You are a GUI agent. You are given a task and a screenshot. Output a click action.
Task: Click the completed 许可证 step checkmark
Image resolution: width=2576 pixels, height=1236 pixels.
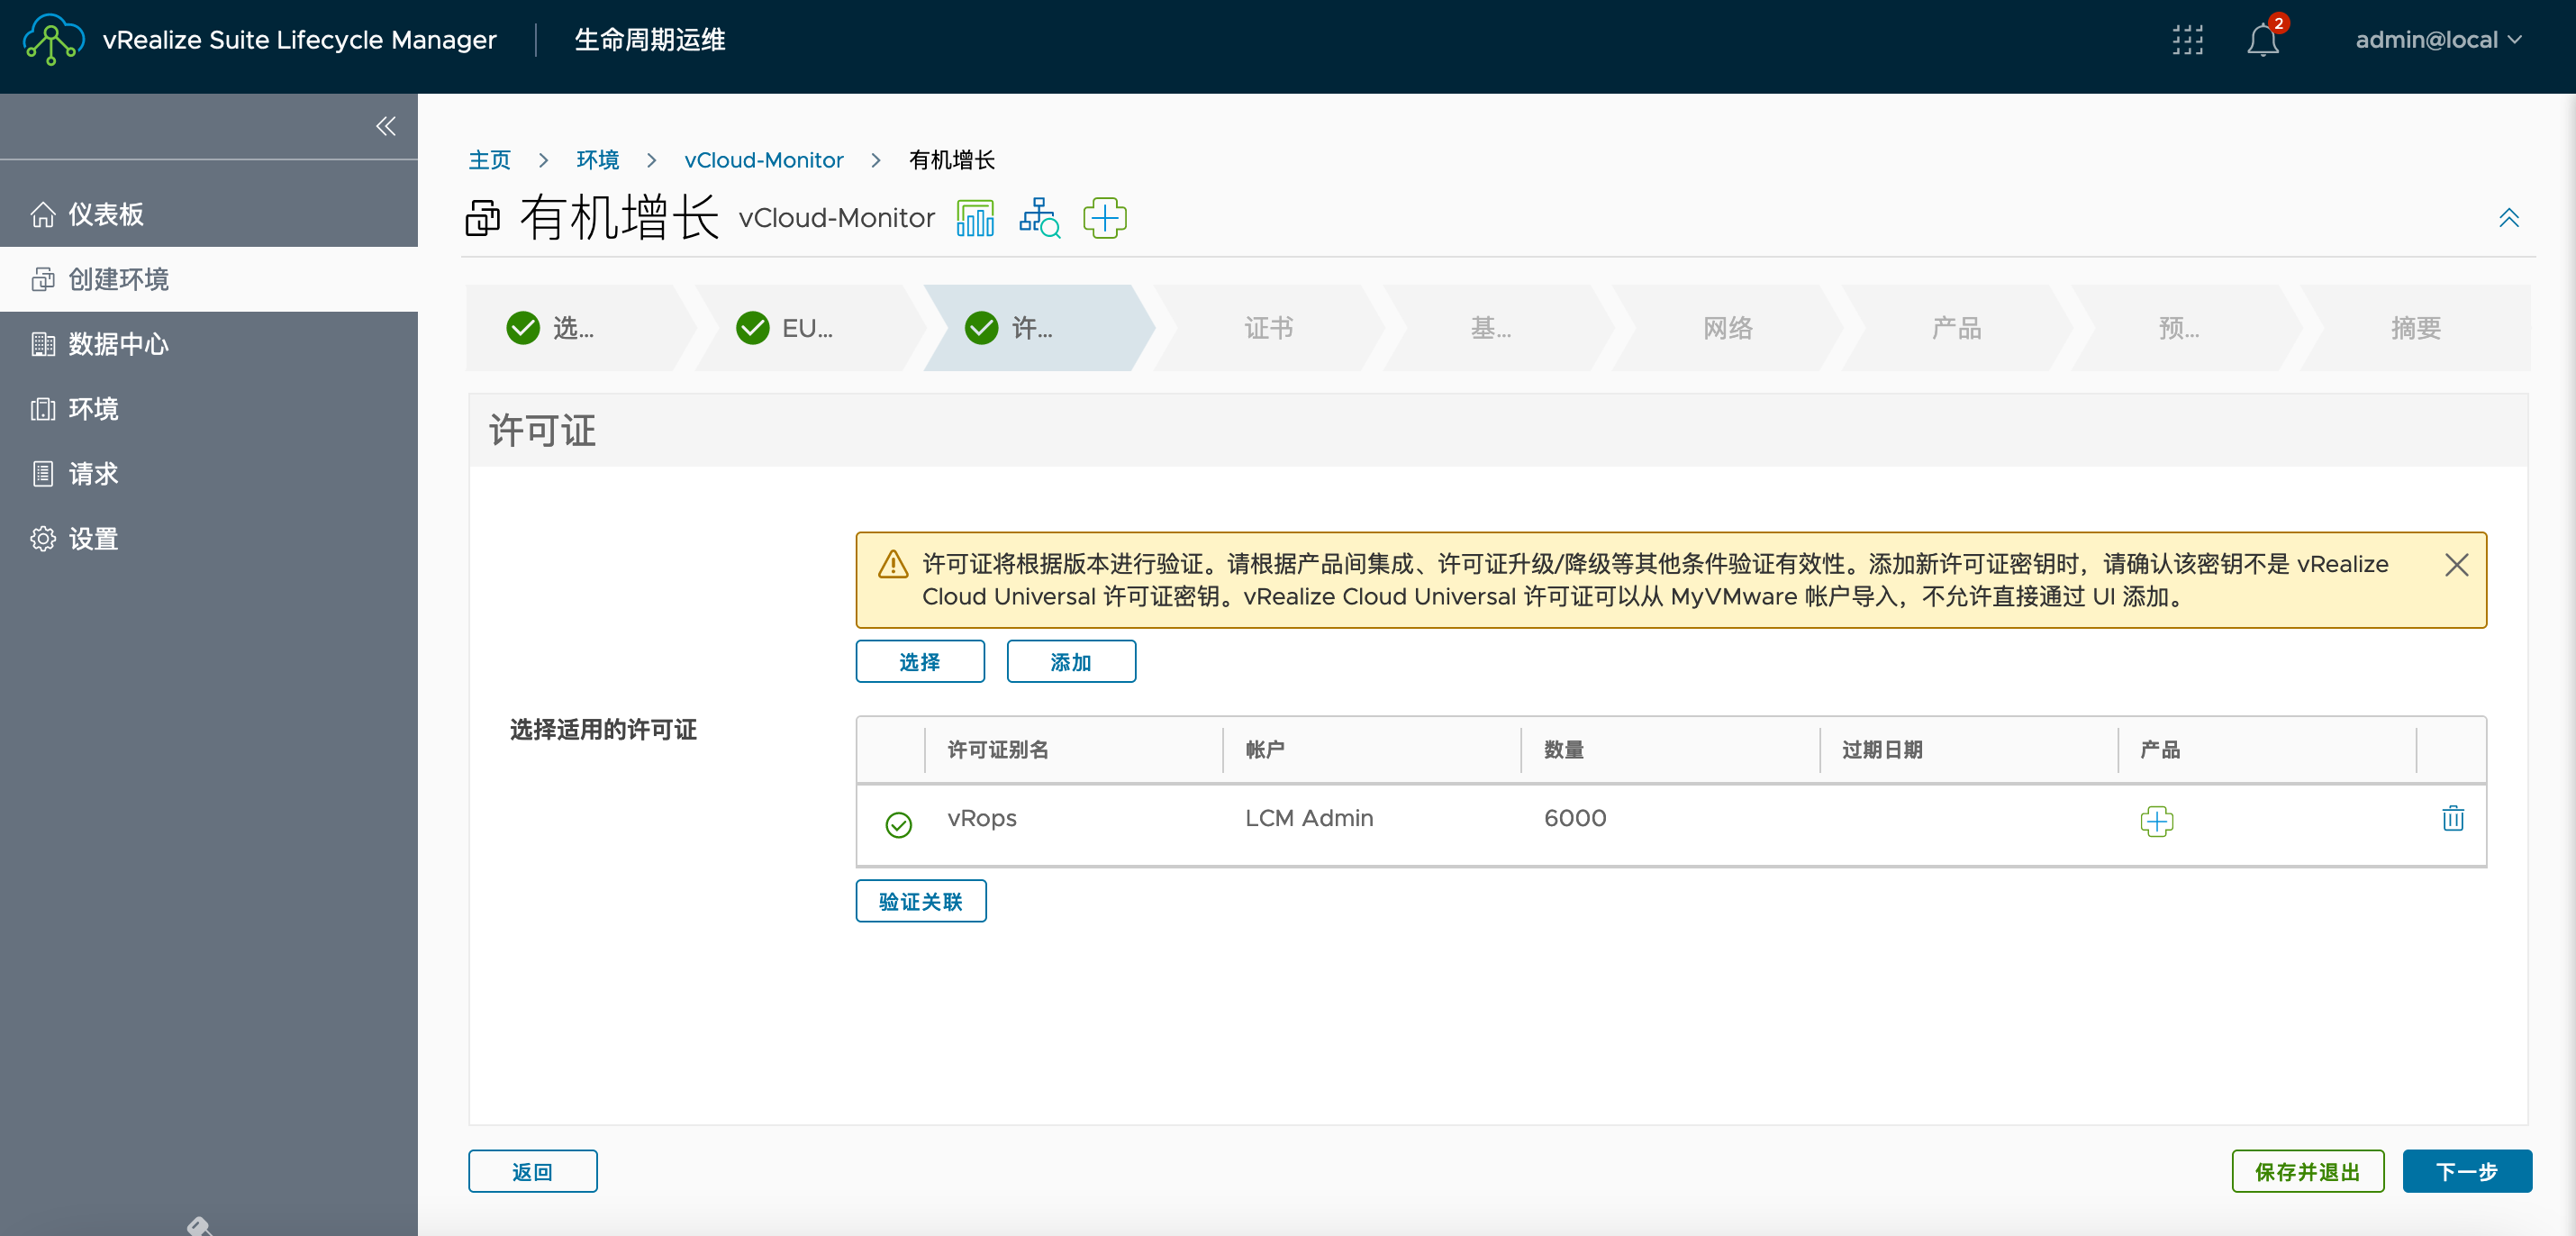[x=984, y=329]
